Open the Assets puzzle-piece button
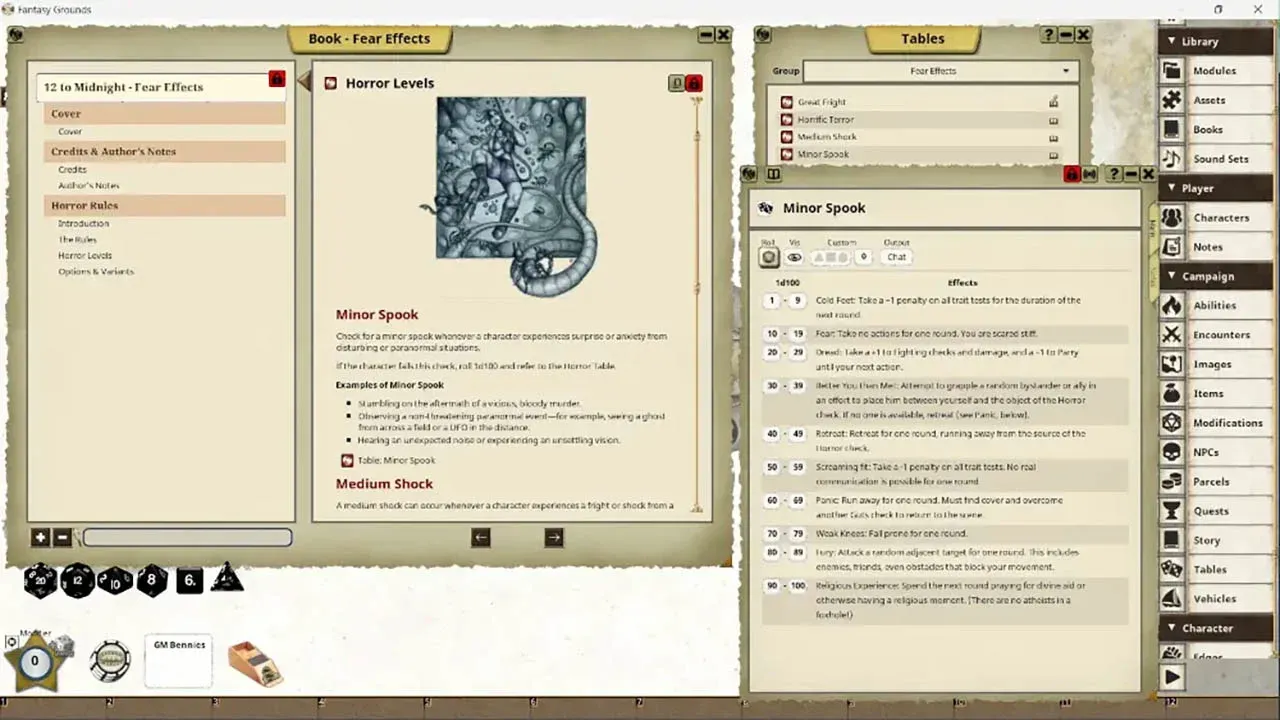The image size is (1280, 720). 1171,100
